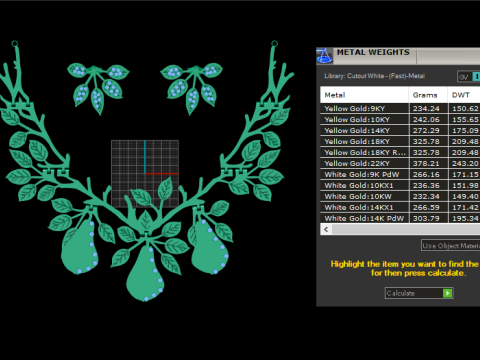The image size is (480, 360).
Task: Click the 234.24 grams value
Action: tap(426, 108)
